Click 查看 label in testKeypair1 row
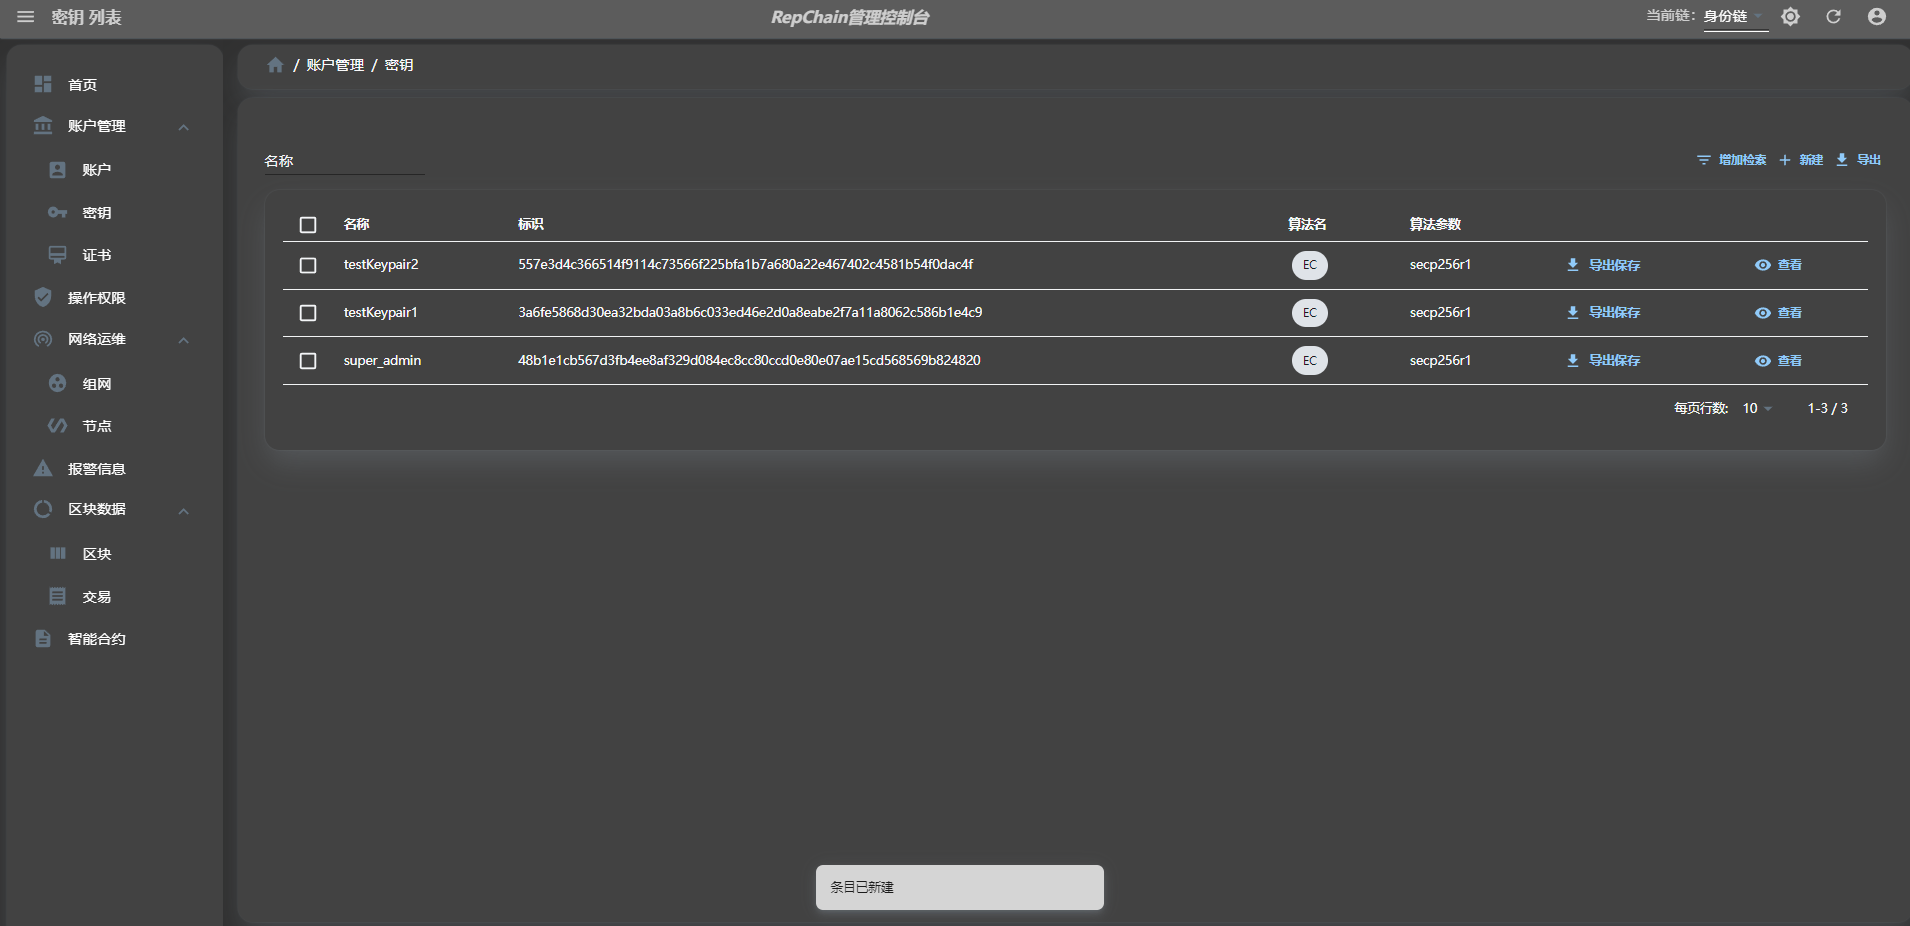The image size is (1910, 926). [x=1790, y=313]
